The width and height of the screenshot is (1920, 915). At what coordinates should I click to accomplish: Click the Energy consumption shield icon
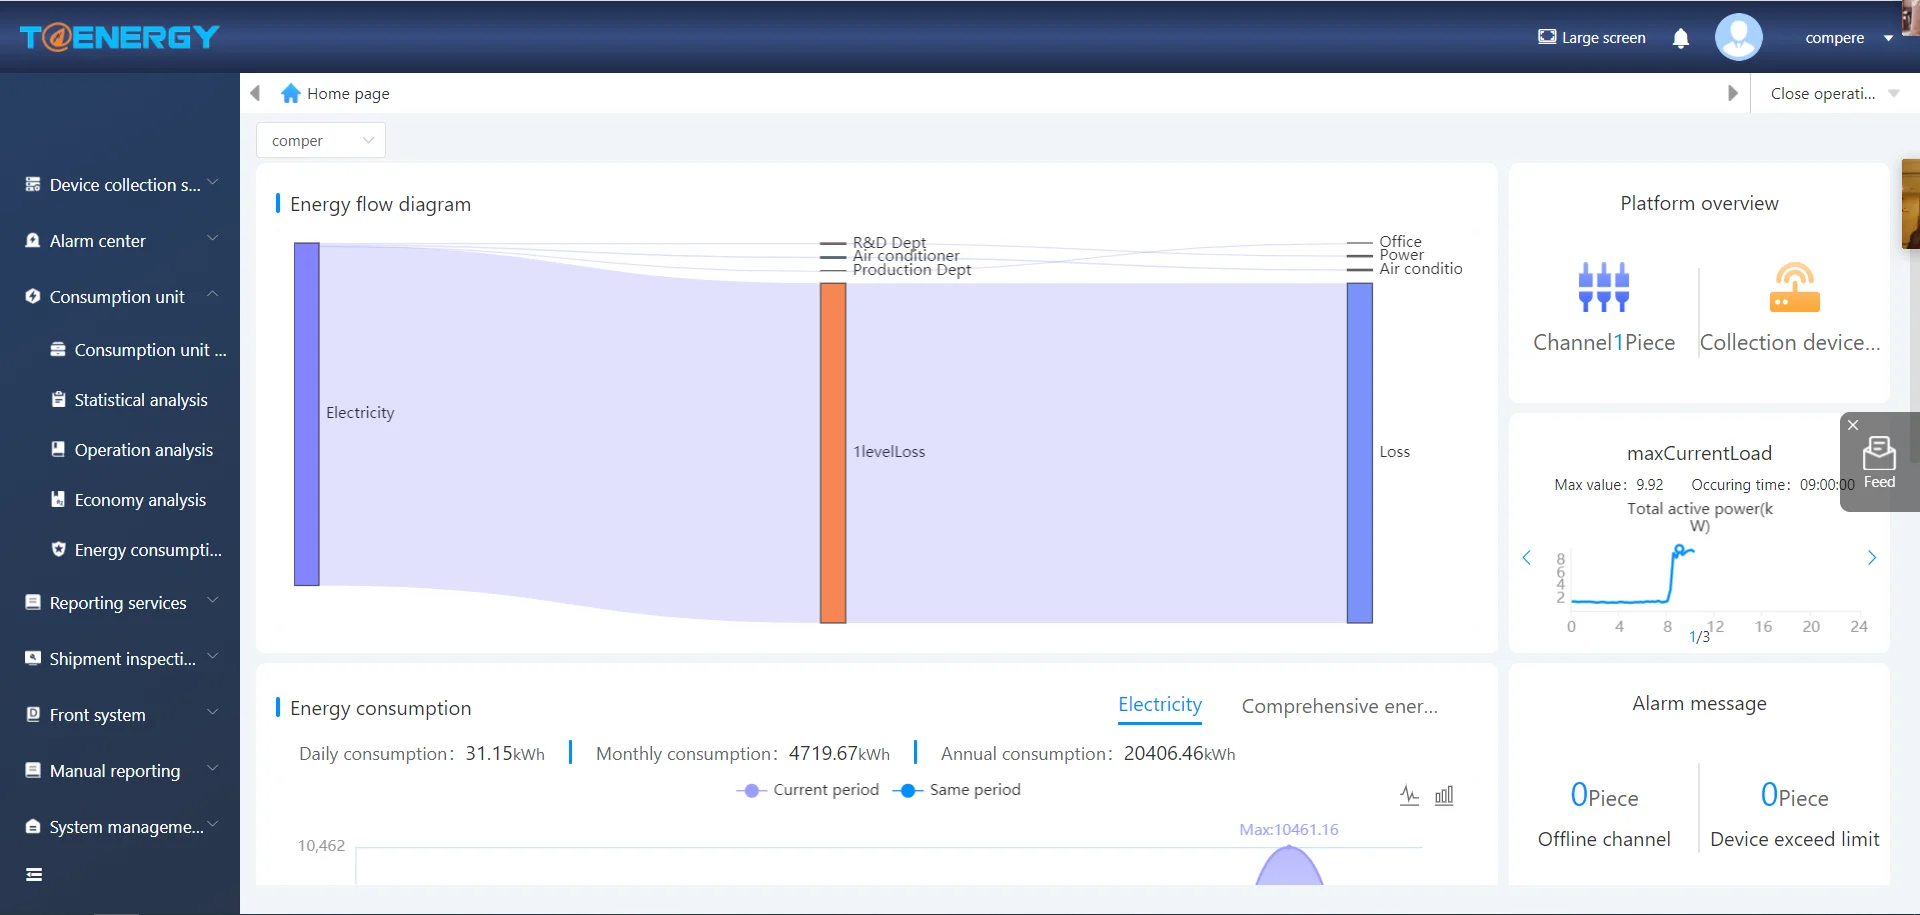(58, 549)
